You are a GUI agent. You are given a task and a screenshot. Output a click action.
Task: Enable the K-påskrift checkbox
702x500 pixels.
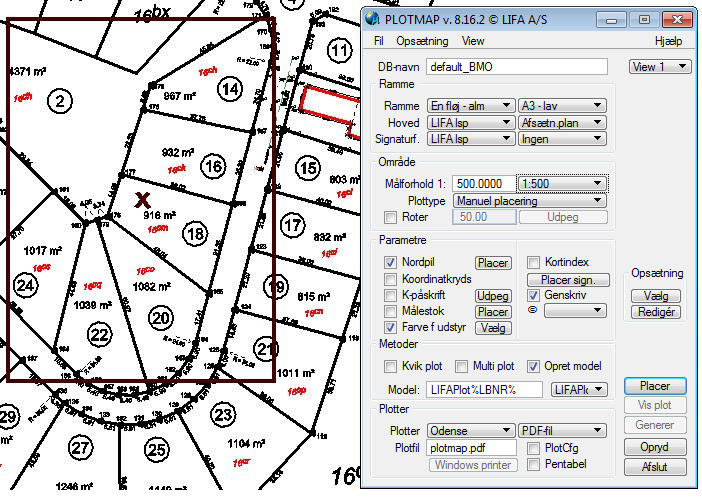[390, 295]
